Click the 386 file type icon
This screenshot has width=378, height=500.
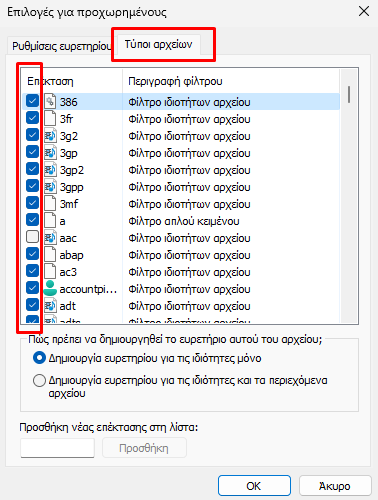click(x=50, y=101)
